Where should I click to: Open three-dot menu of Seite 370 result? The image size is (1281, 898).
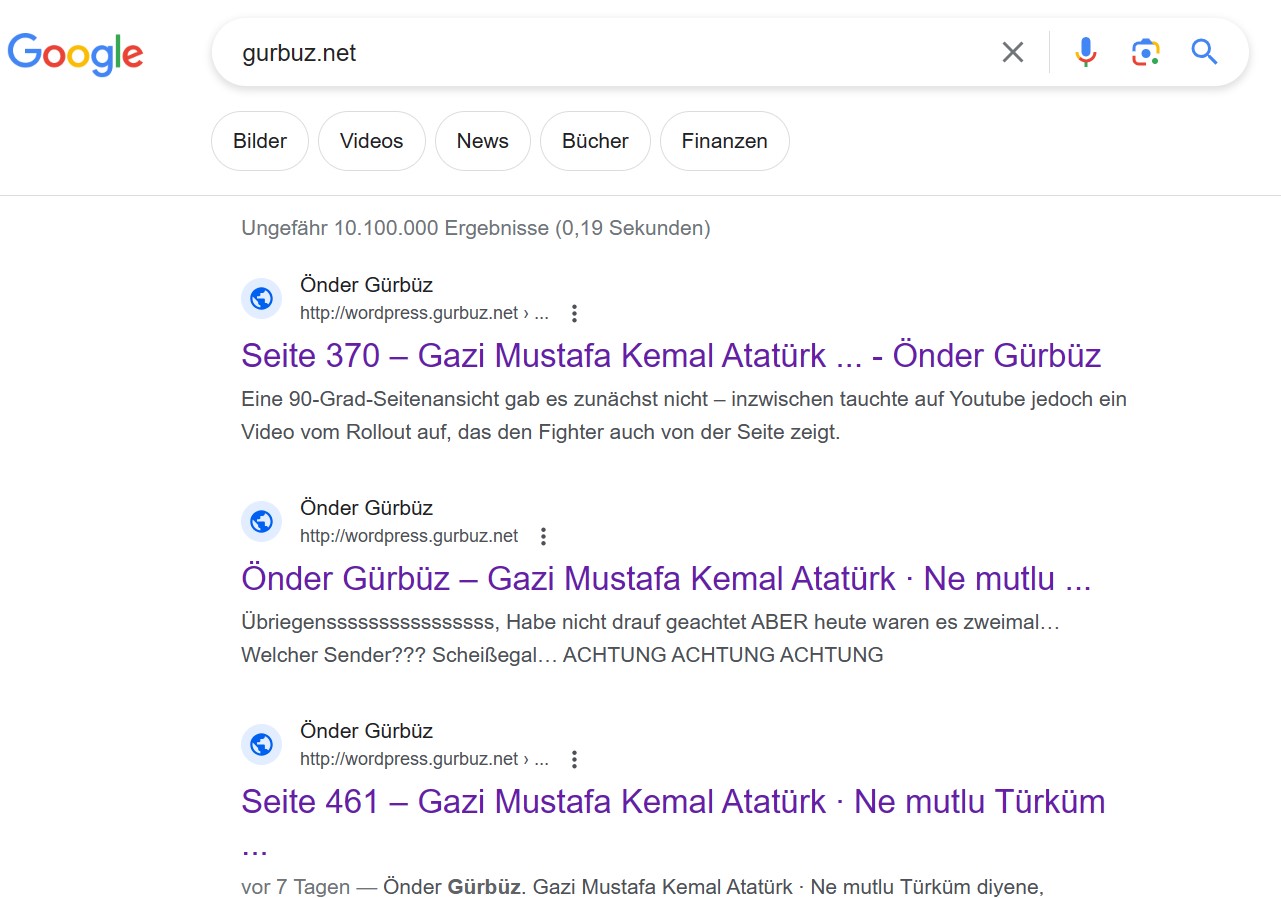574,314
